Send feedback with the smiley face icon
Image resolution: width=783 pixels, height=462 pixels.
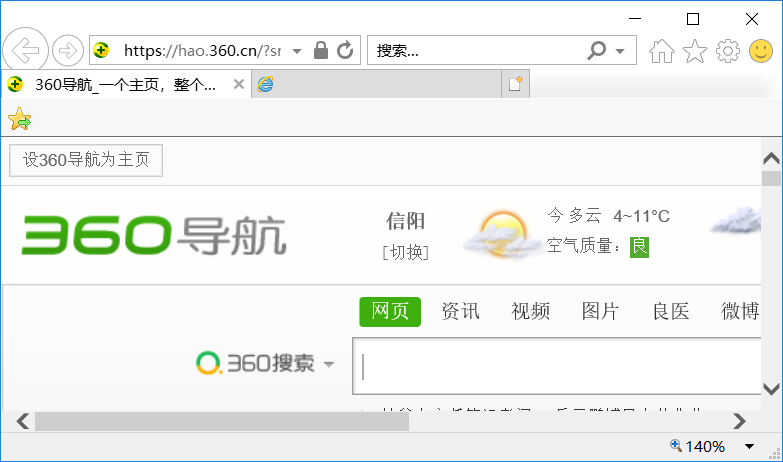point(761,51)
